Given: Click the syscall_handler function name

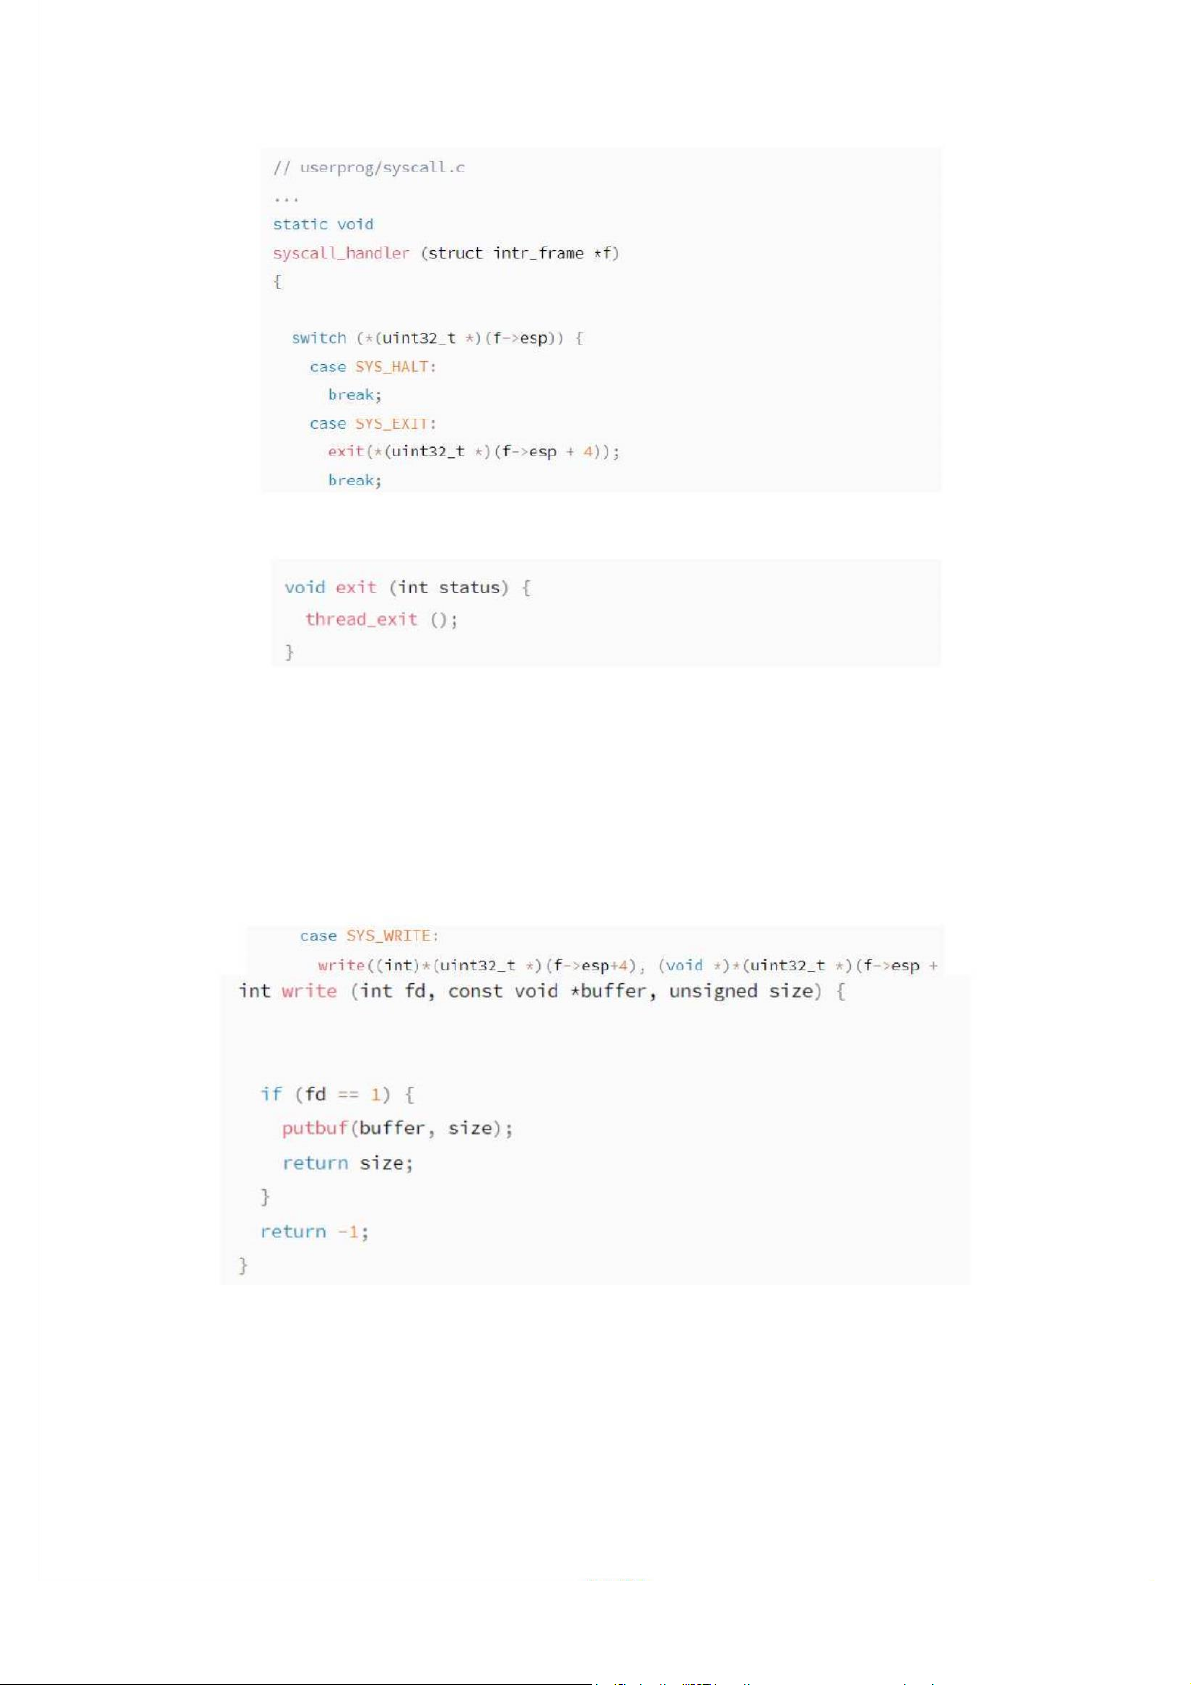Looking at the screenshot, I should (x=341, y=253).
